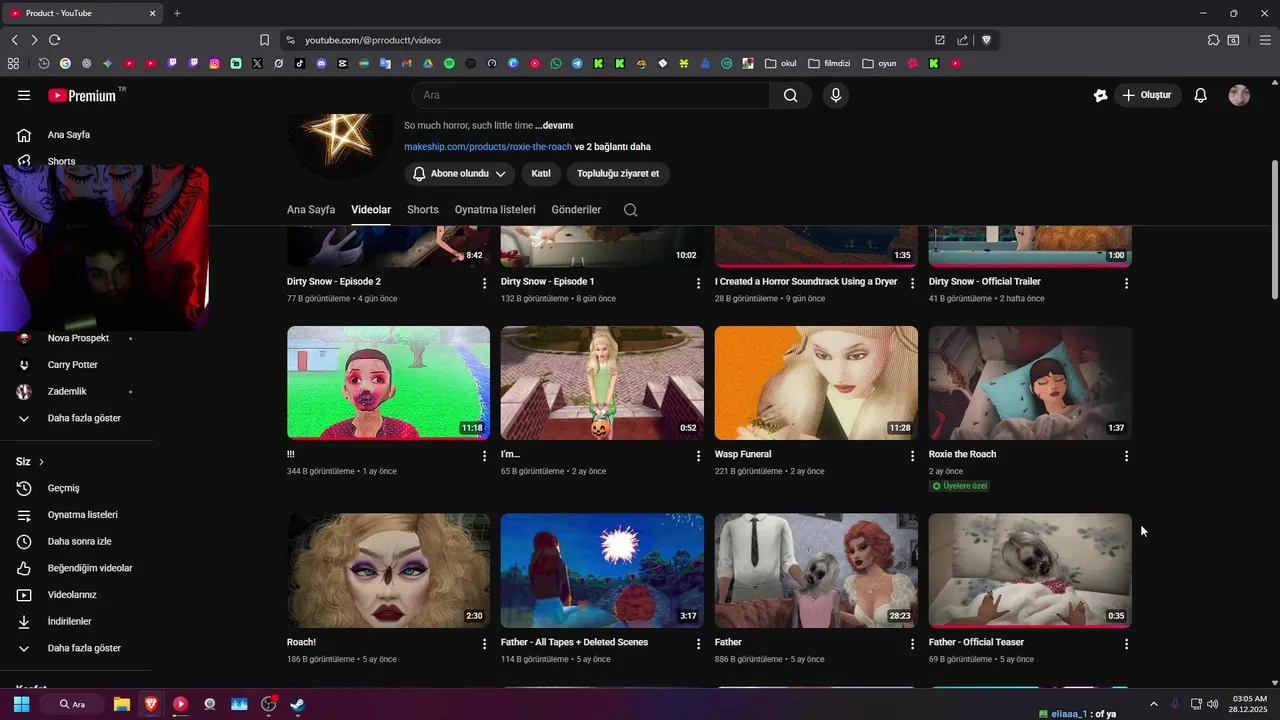
Task: Open Windows taskbar search box Ara
Action: 72,704
